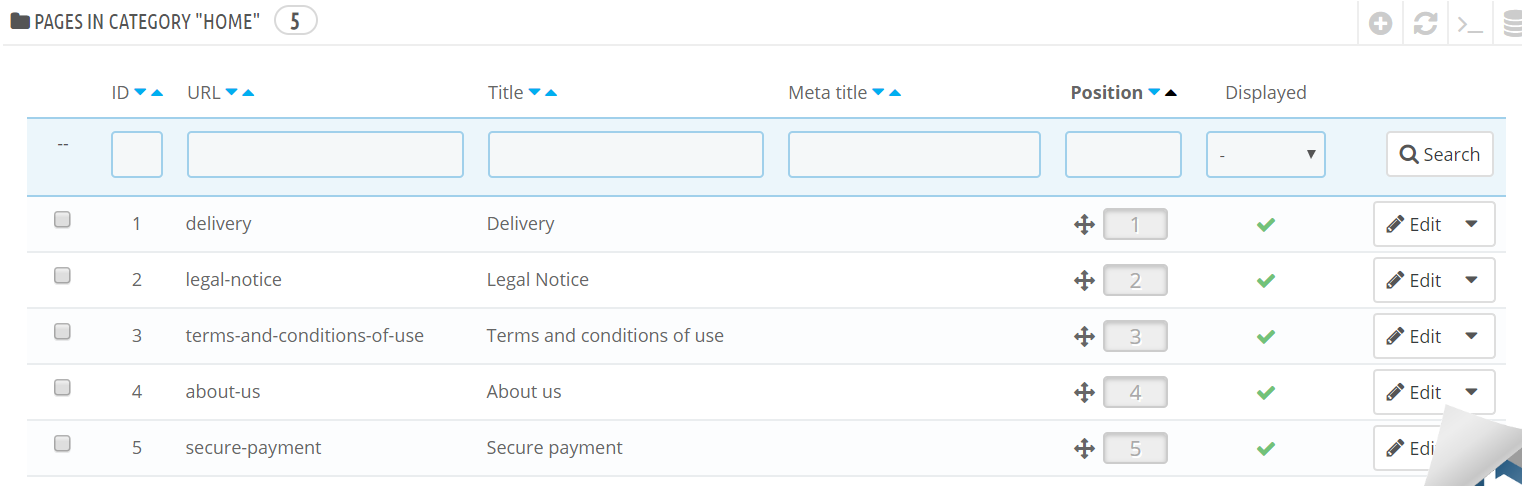The width and height of the screenshot is (1522, 486).
Task: Click the Search button
Action: pos(1439,155)
